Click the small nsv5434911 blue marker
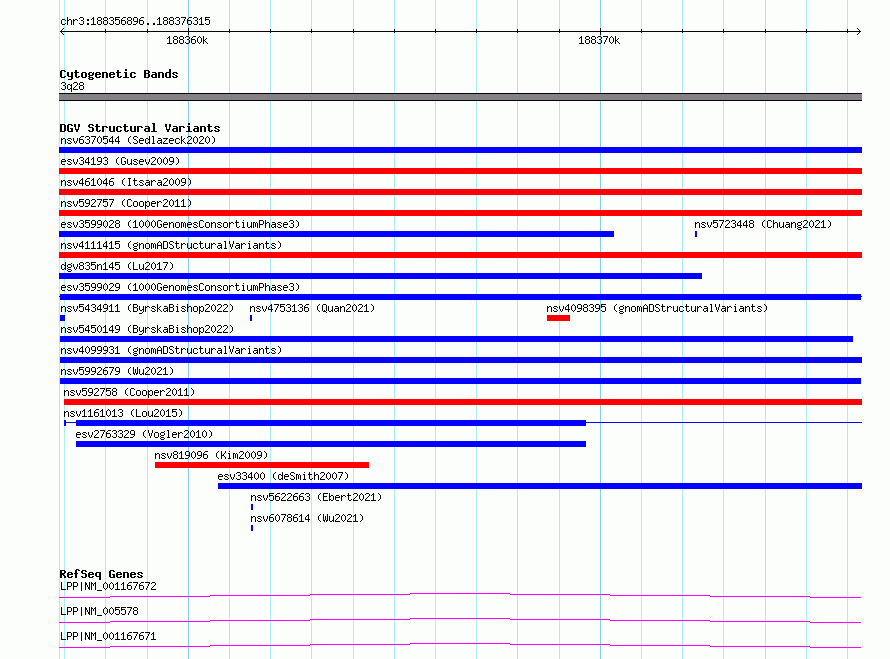 pos(62,318)
